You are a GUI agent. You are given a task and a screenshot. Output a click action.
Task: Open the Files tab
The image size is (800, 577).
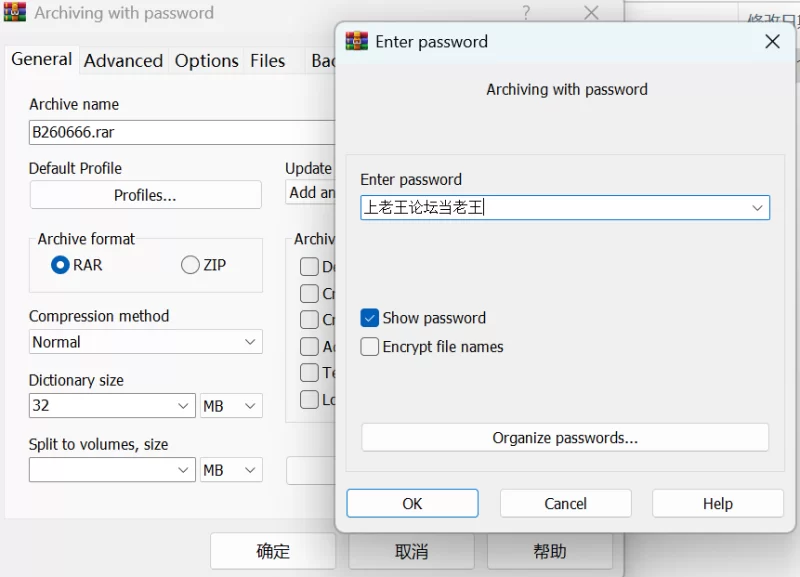[x=267, y=61]
